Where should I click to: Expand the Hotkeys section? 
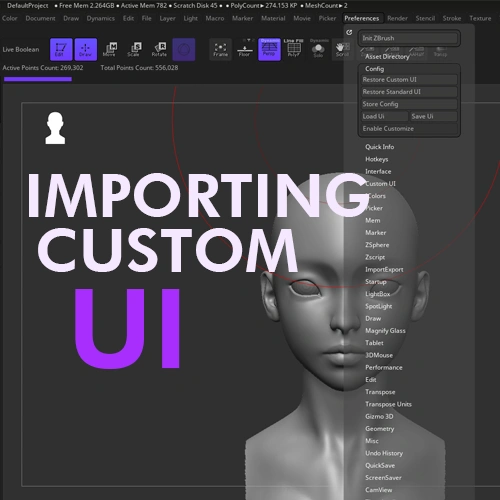377,159
